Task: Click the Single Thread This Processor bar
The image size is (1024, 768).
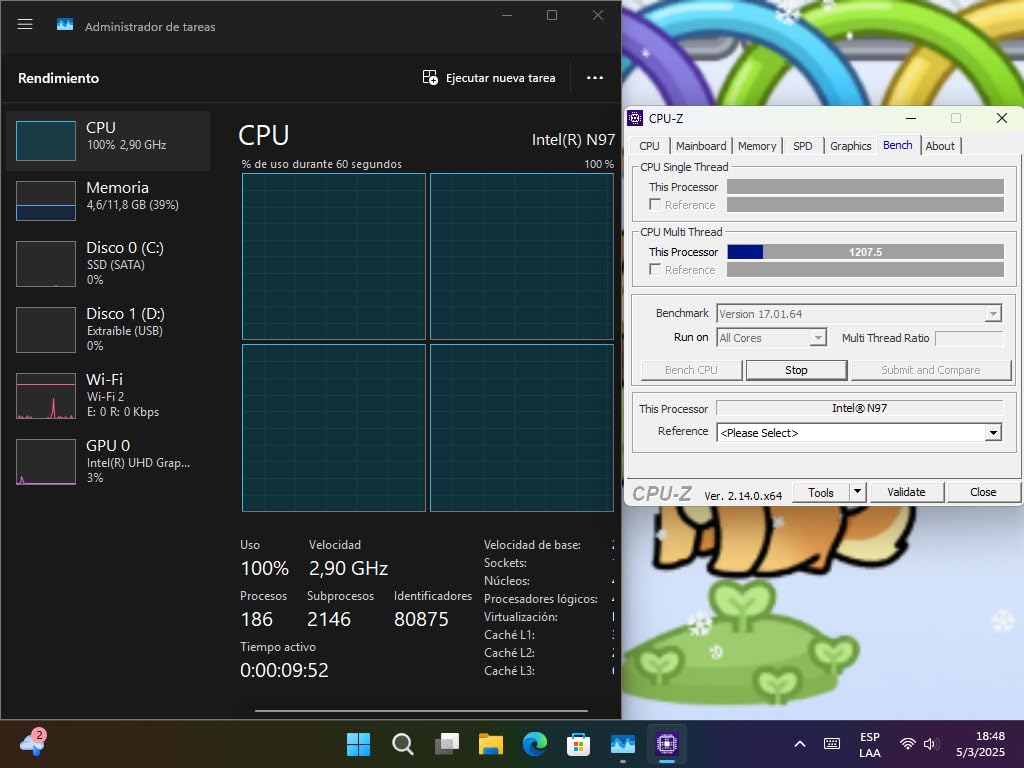Action: 865,187
